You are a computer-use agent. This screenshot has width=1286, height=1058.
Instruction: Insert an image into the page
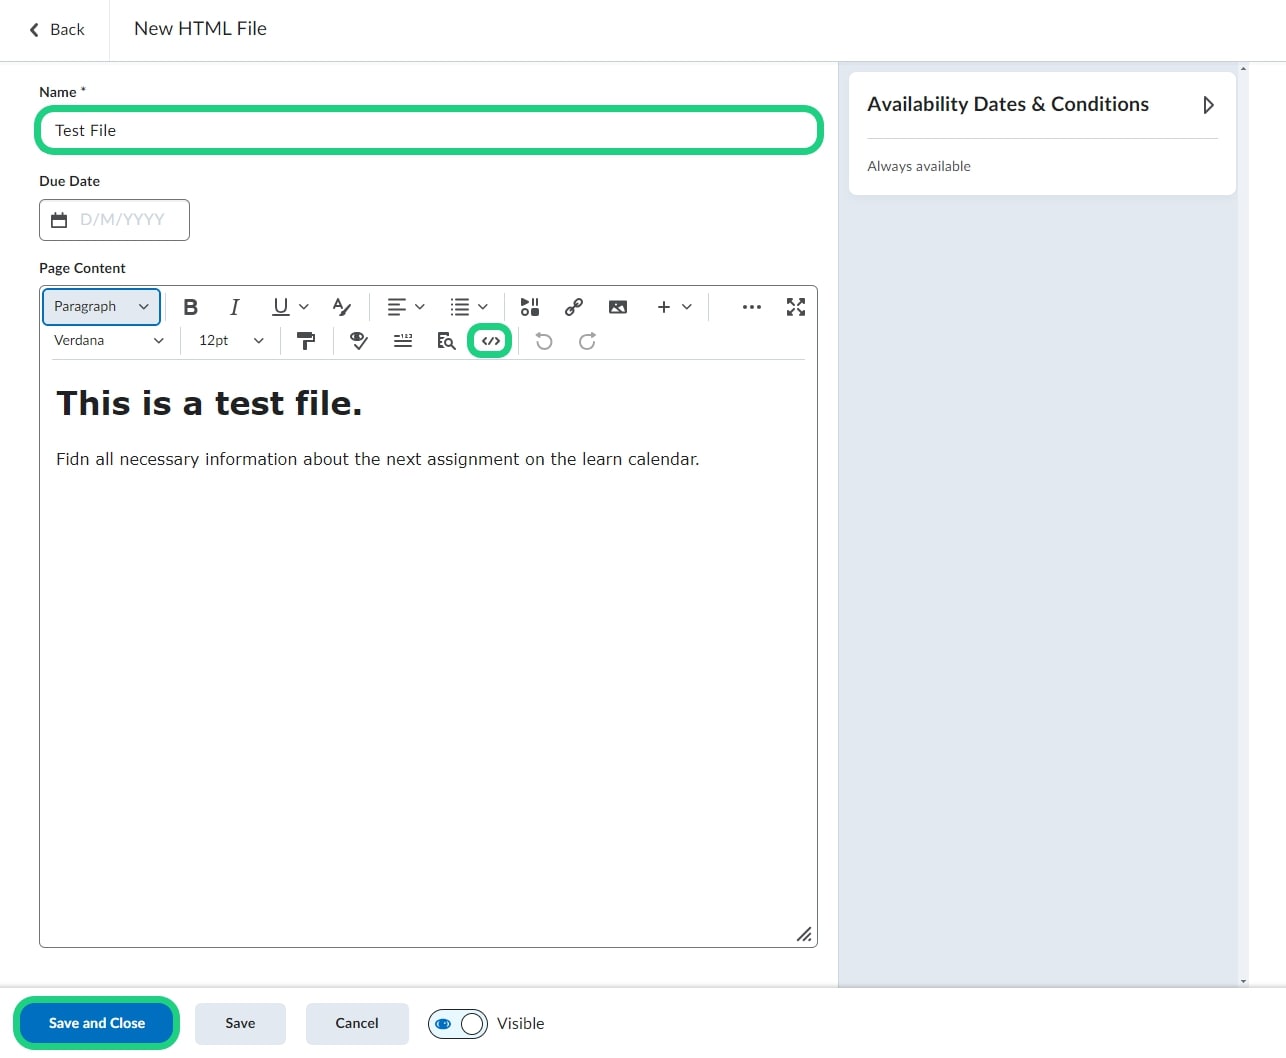pyautogui.click(x=618, y=307)
